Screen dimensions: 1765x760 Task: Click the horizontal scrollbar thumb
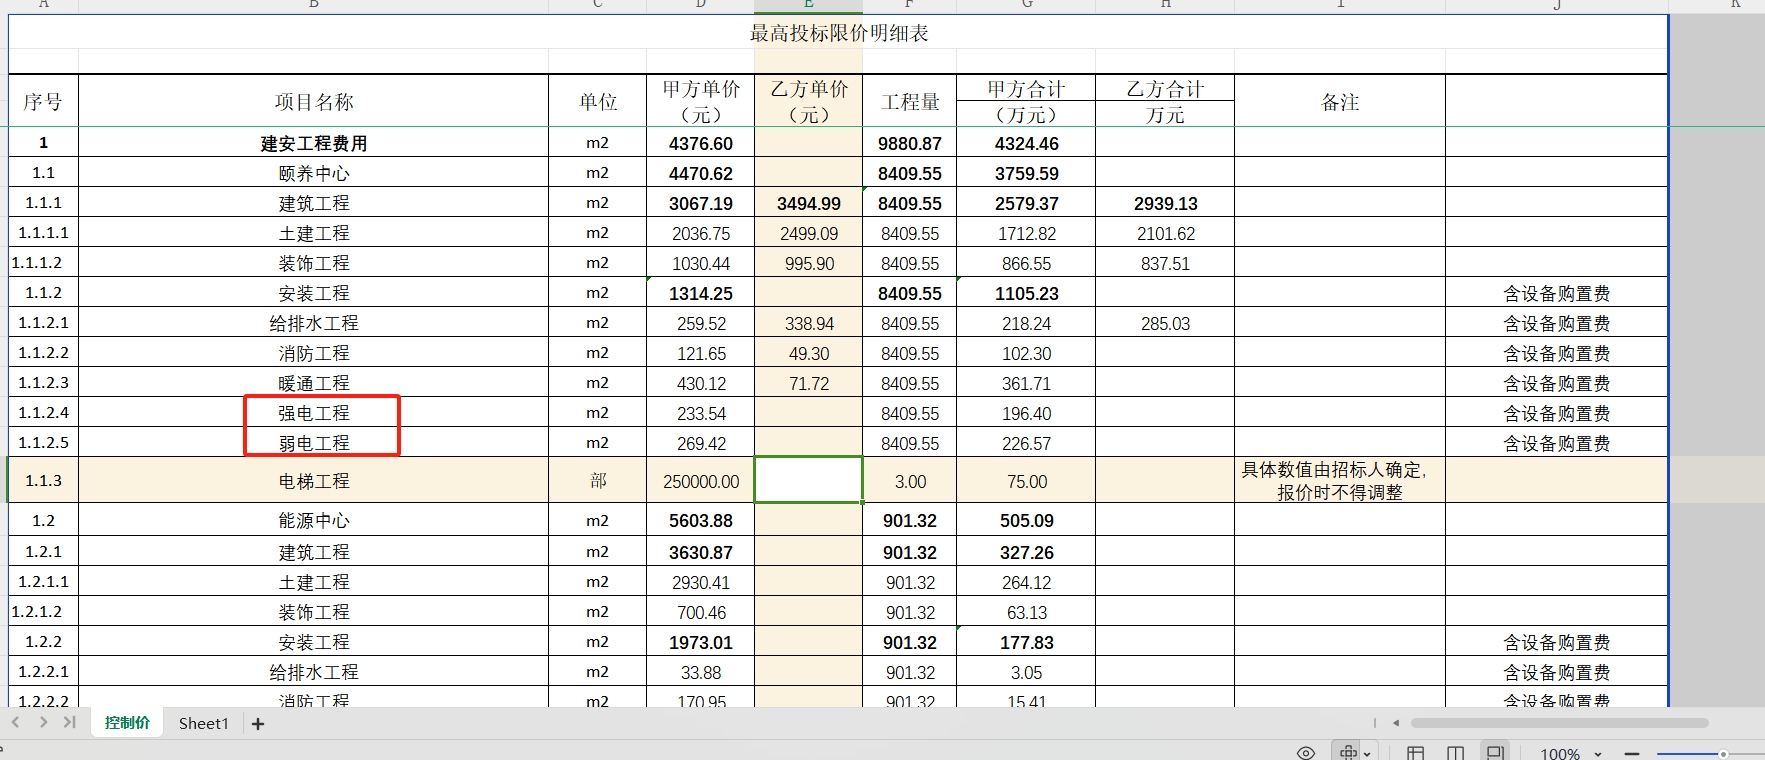(1559, 723)
